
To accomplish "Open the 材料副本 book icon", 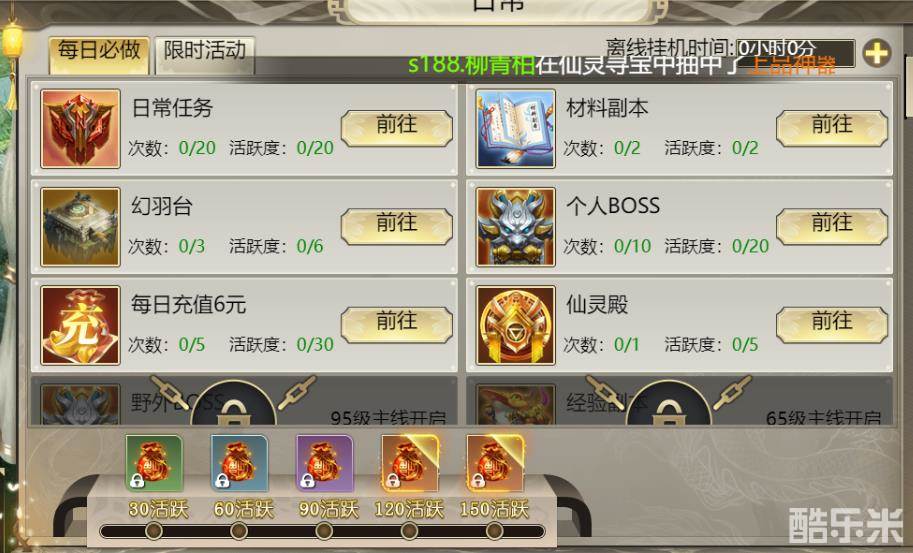I will pyautogui.click(x=515, y=129).
